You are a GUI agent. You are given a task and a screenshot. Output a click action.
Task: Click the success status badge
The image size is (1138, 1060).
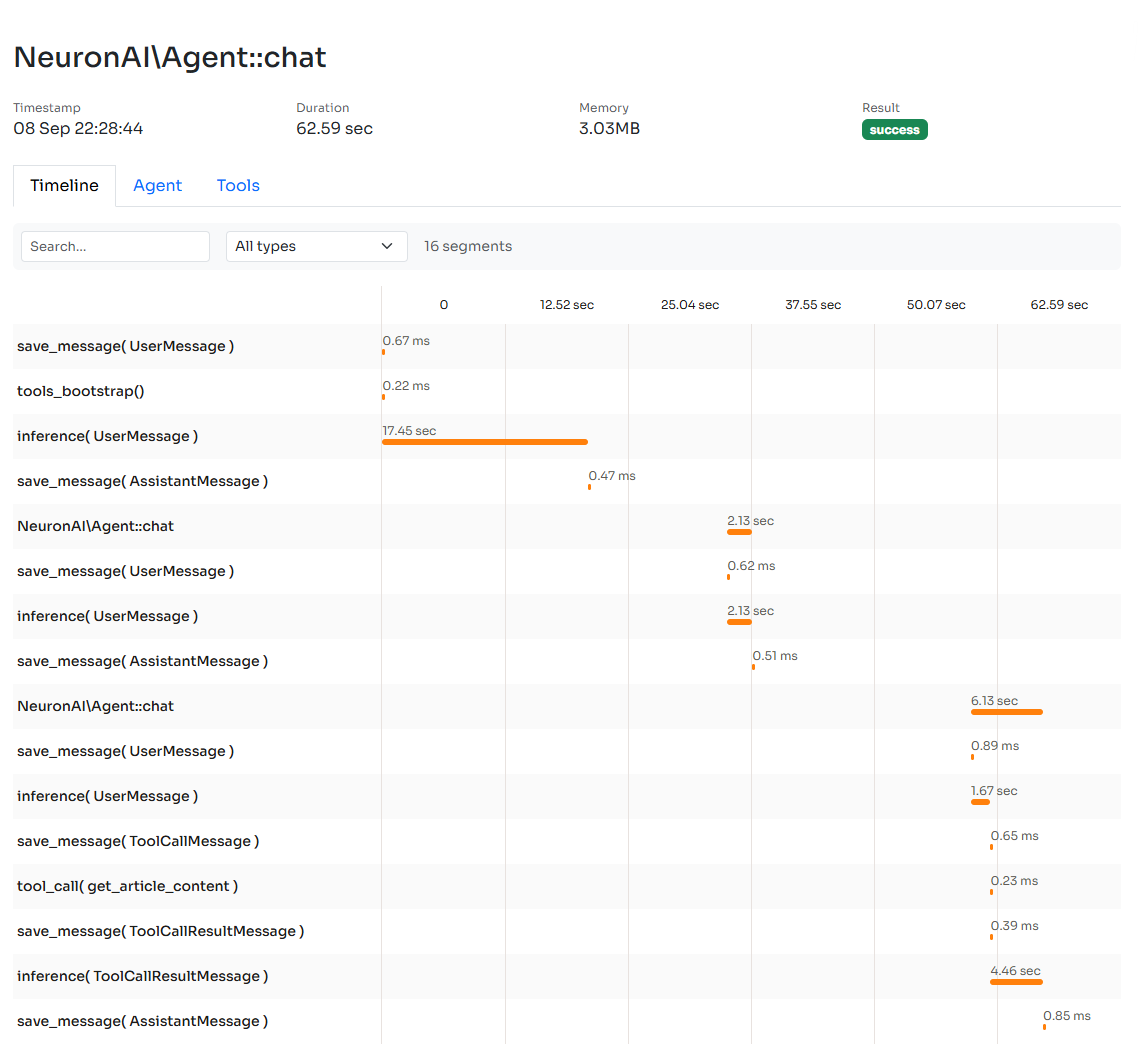point(894,129)
